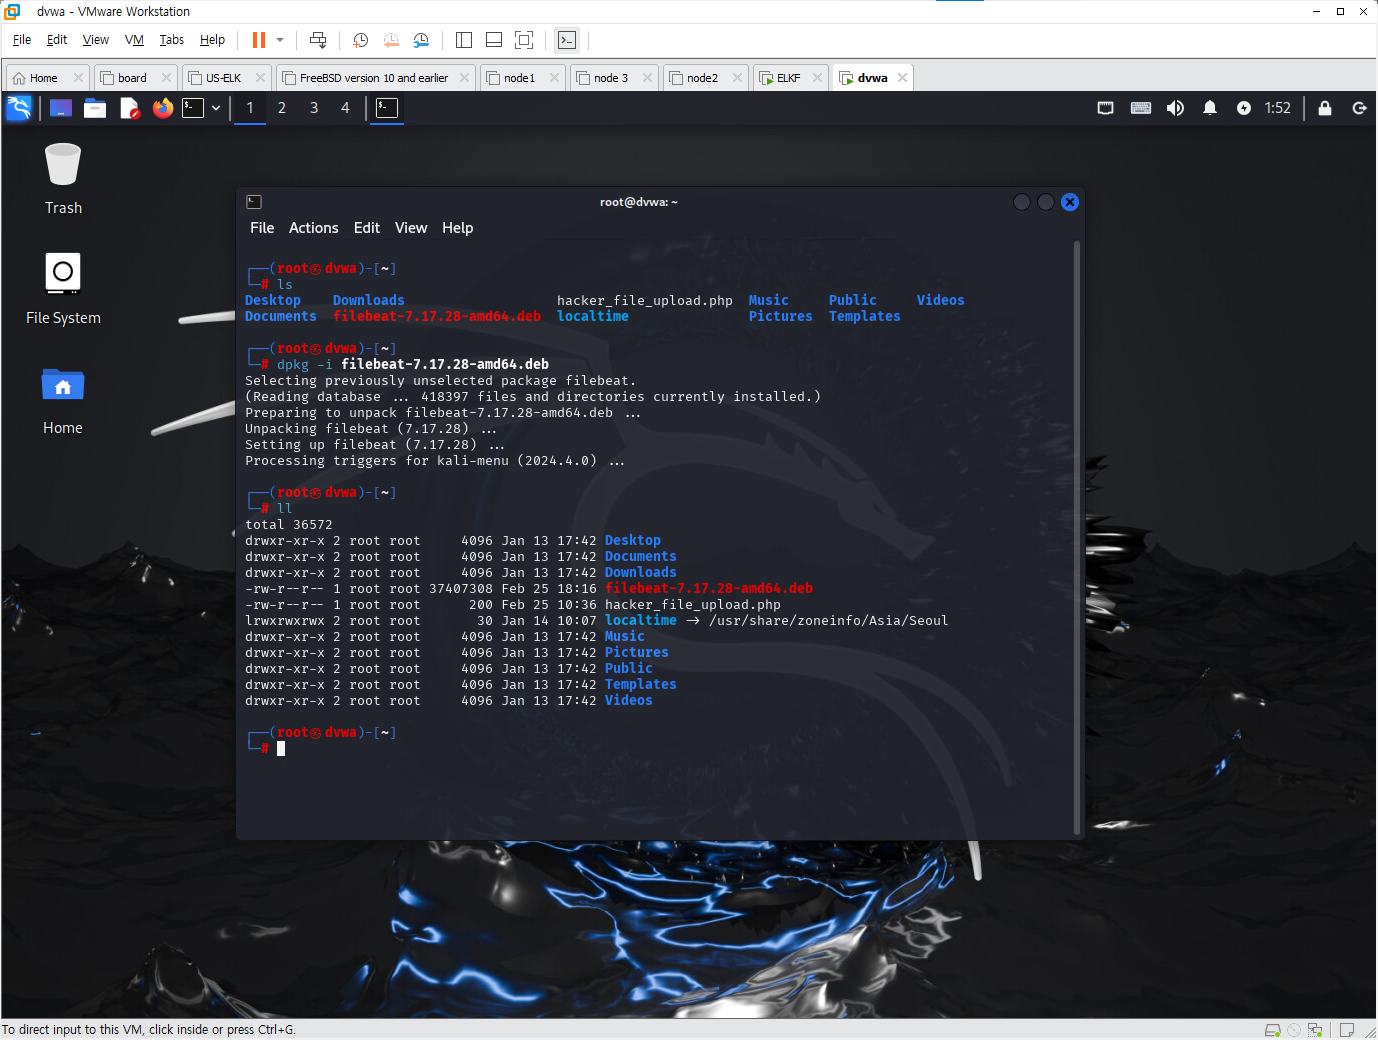Switch to workspace 2
1378x1040 pixels.
[282, 108]
